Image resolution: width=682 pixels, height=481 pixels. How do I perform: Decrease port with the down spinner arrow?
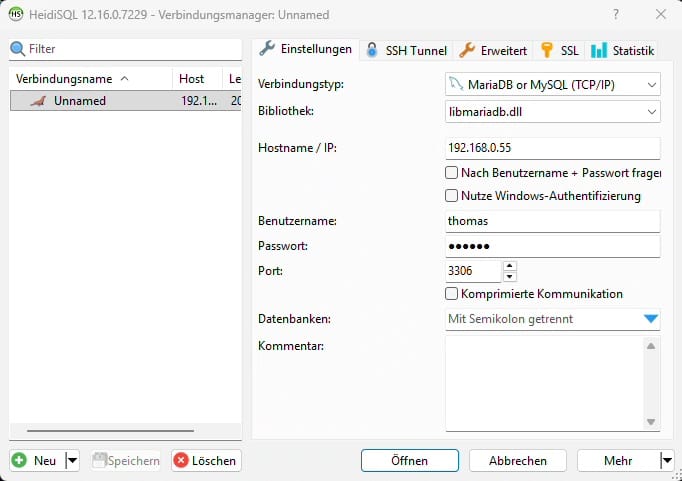pyautogui.click(x=510, y=277)
